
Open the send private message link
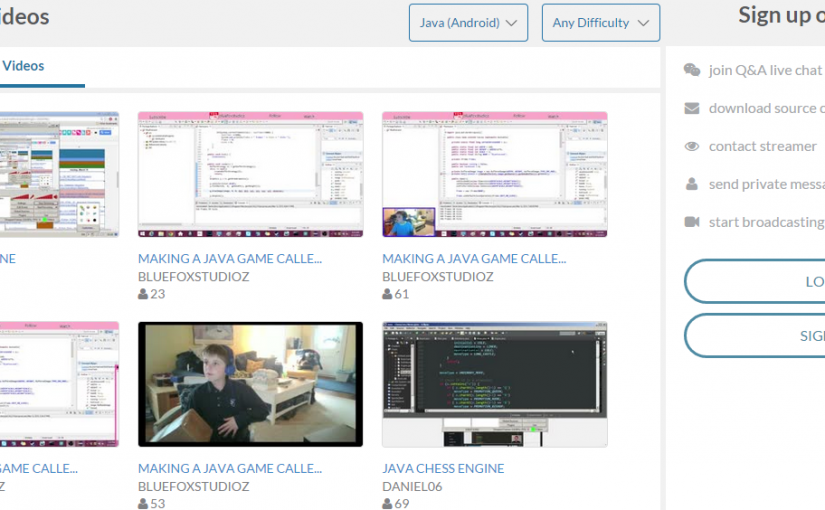coord(767,184)
